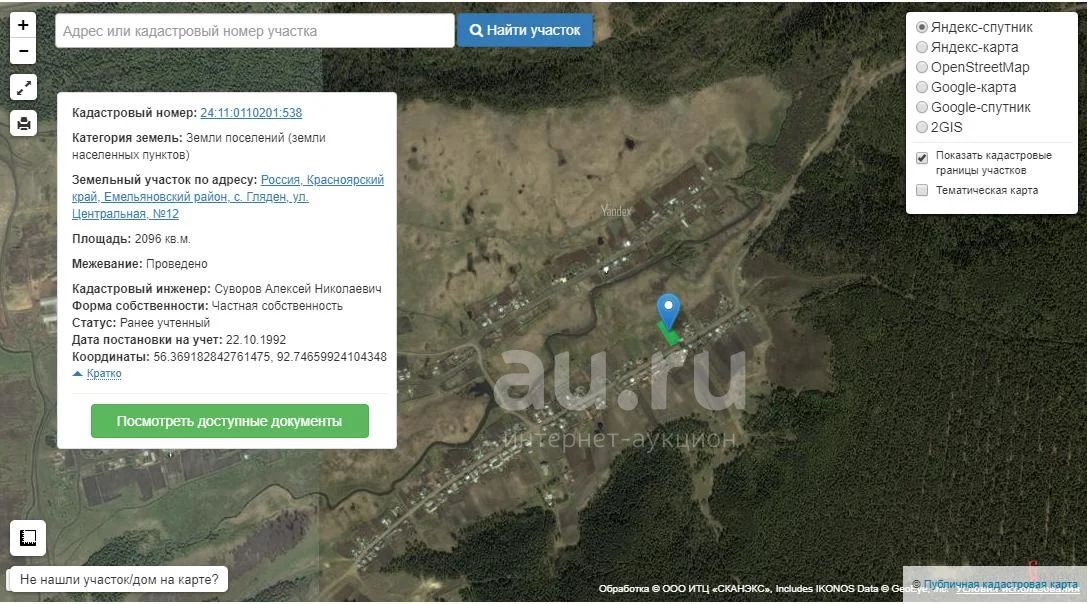This screenshot has width=1087, height=604.
Task: Click the Найти участок search button
Action: click(525, 31)
